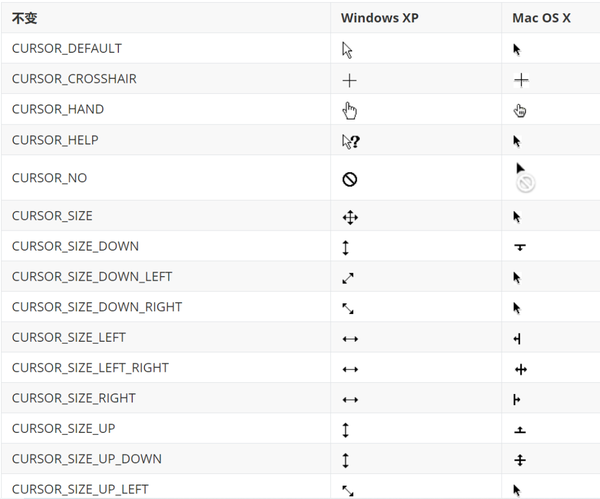Click the Windows XP hand cursor icon
This screenshot has width=600, height=499.
(x=350, y=110)
